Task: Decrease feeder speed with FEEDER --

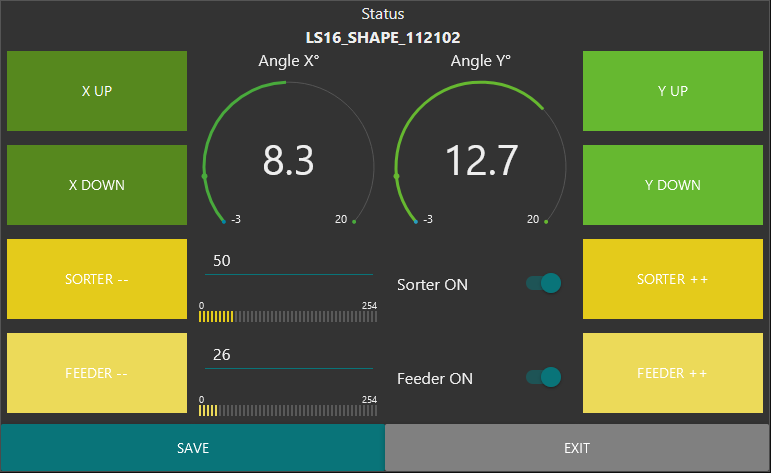Action: [x=97, y=373]
